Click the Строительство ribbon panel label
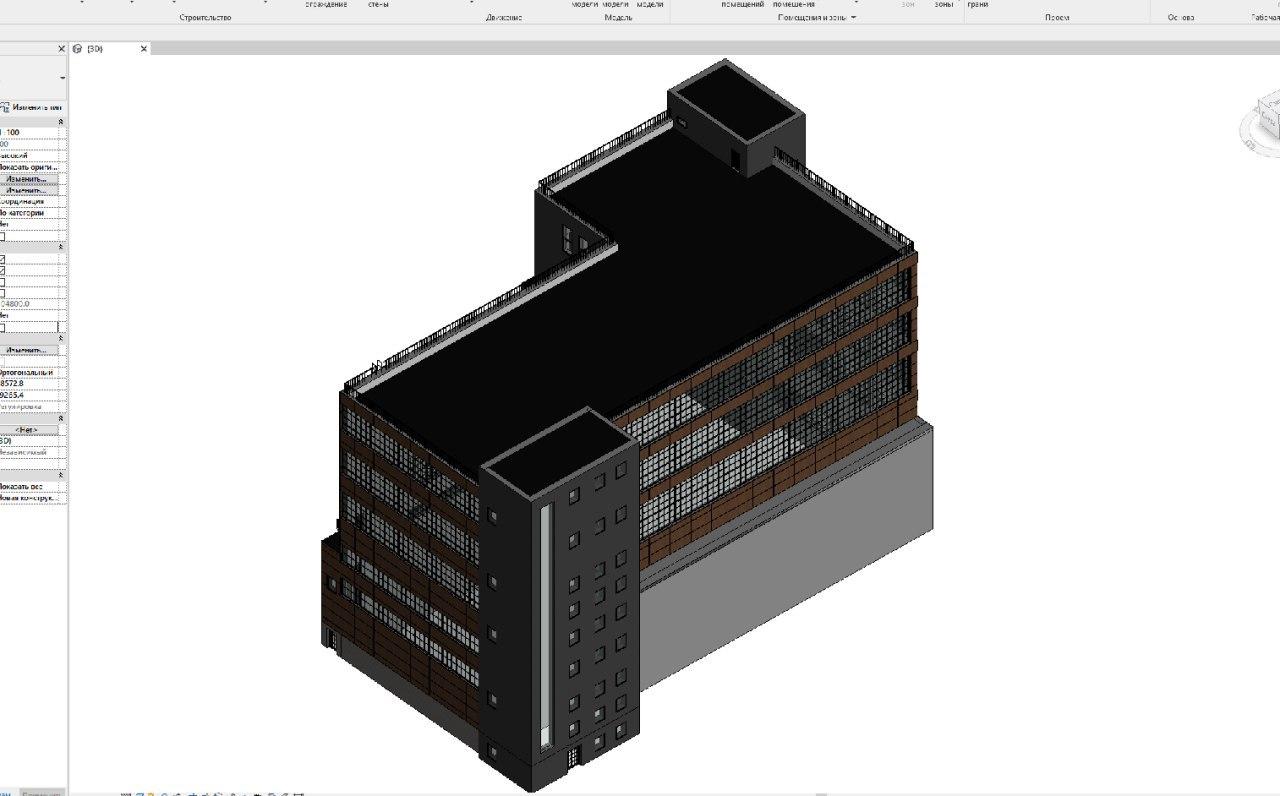Image resolution: width=1280 pixels, height=796 pixels. [x=205, y=18]
